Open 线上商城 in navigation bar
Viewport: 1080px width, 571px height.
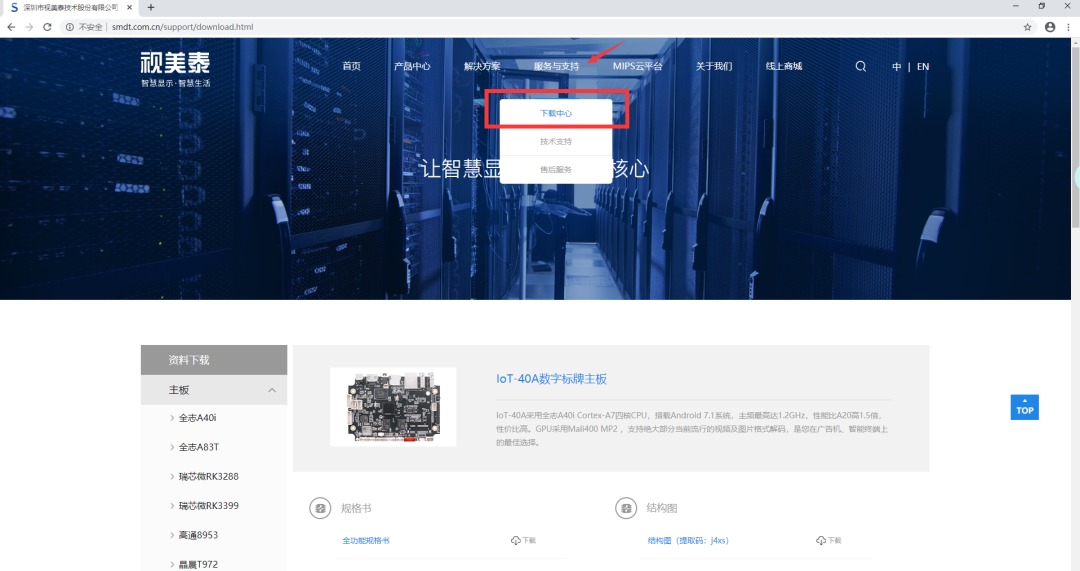[x=784, y=66]
